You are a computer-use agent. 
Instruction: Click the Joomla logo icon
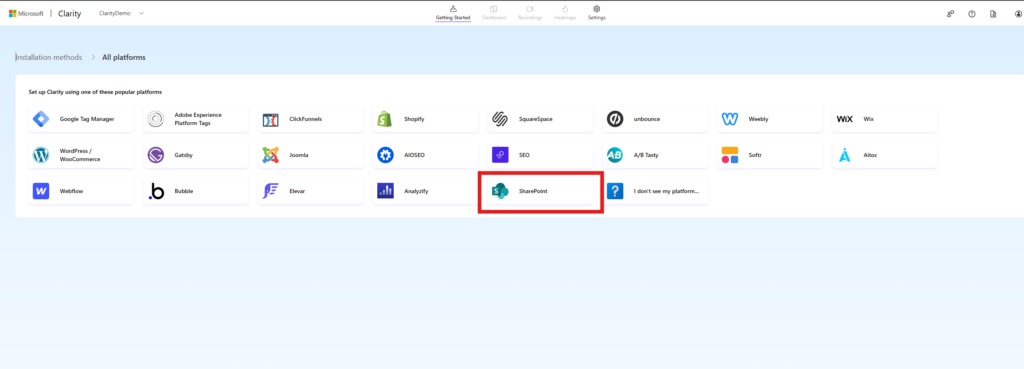[270, 155]
